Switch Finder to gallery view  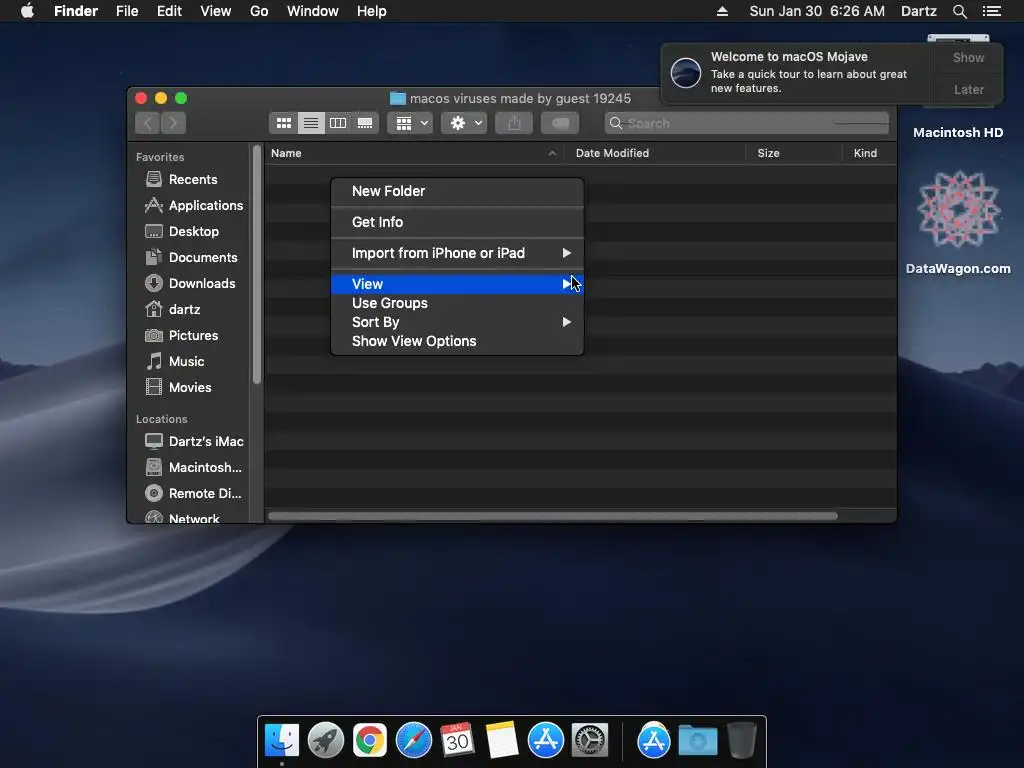(365, 123)
